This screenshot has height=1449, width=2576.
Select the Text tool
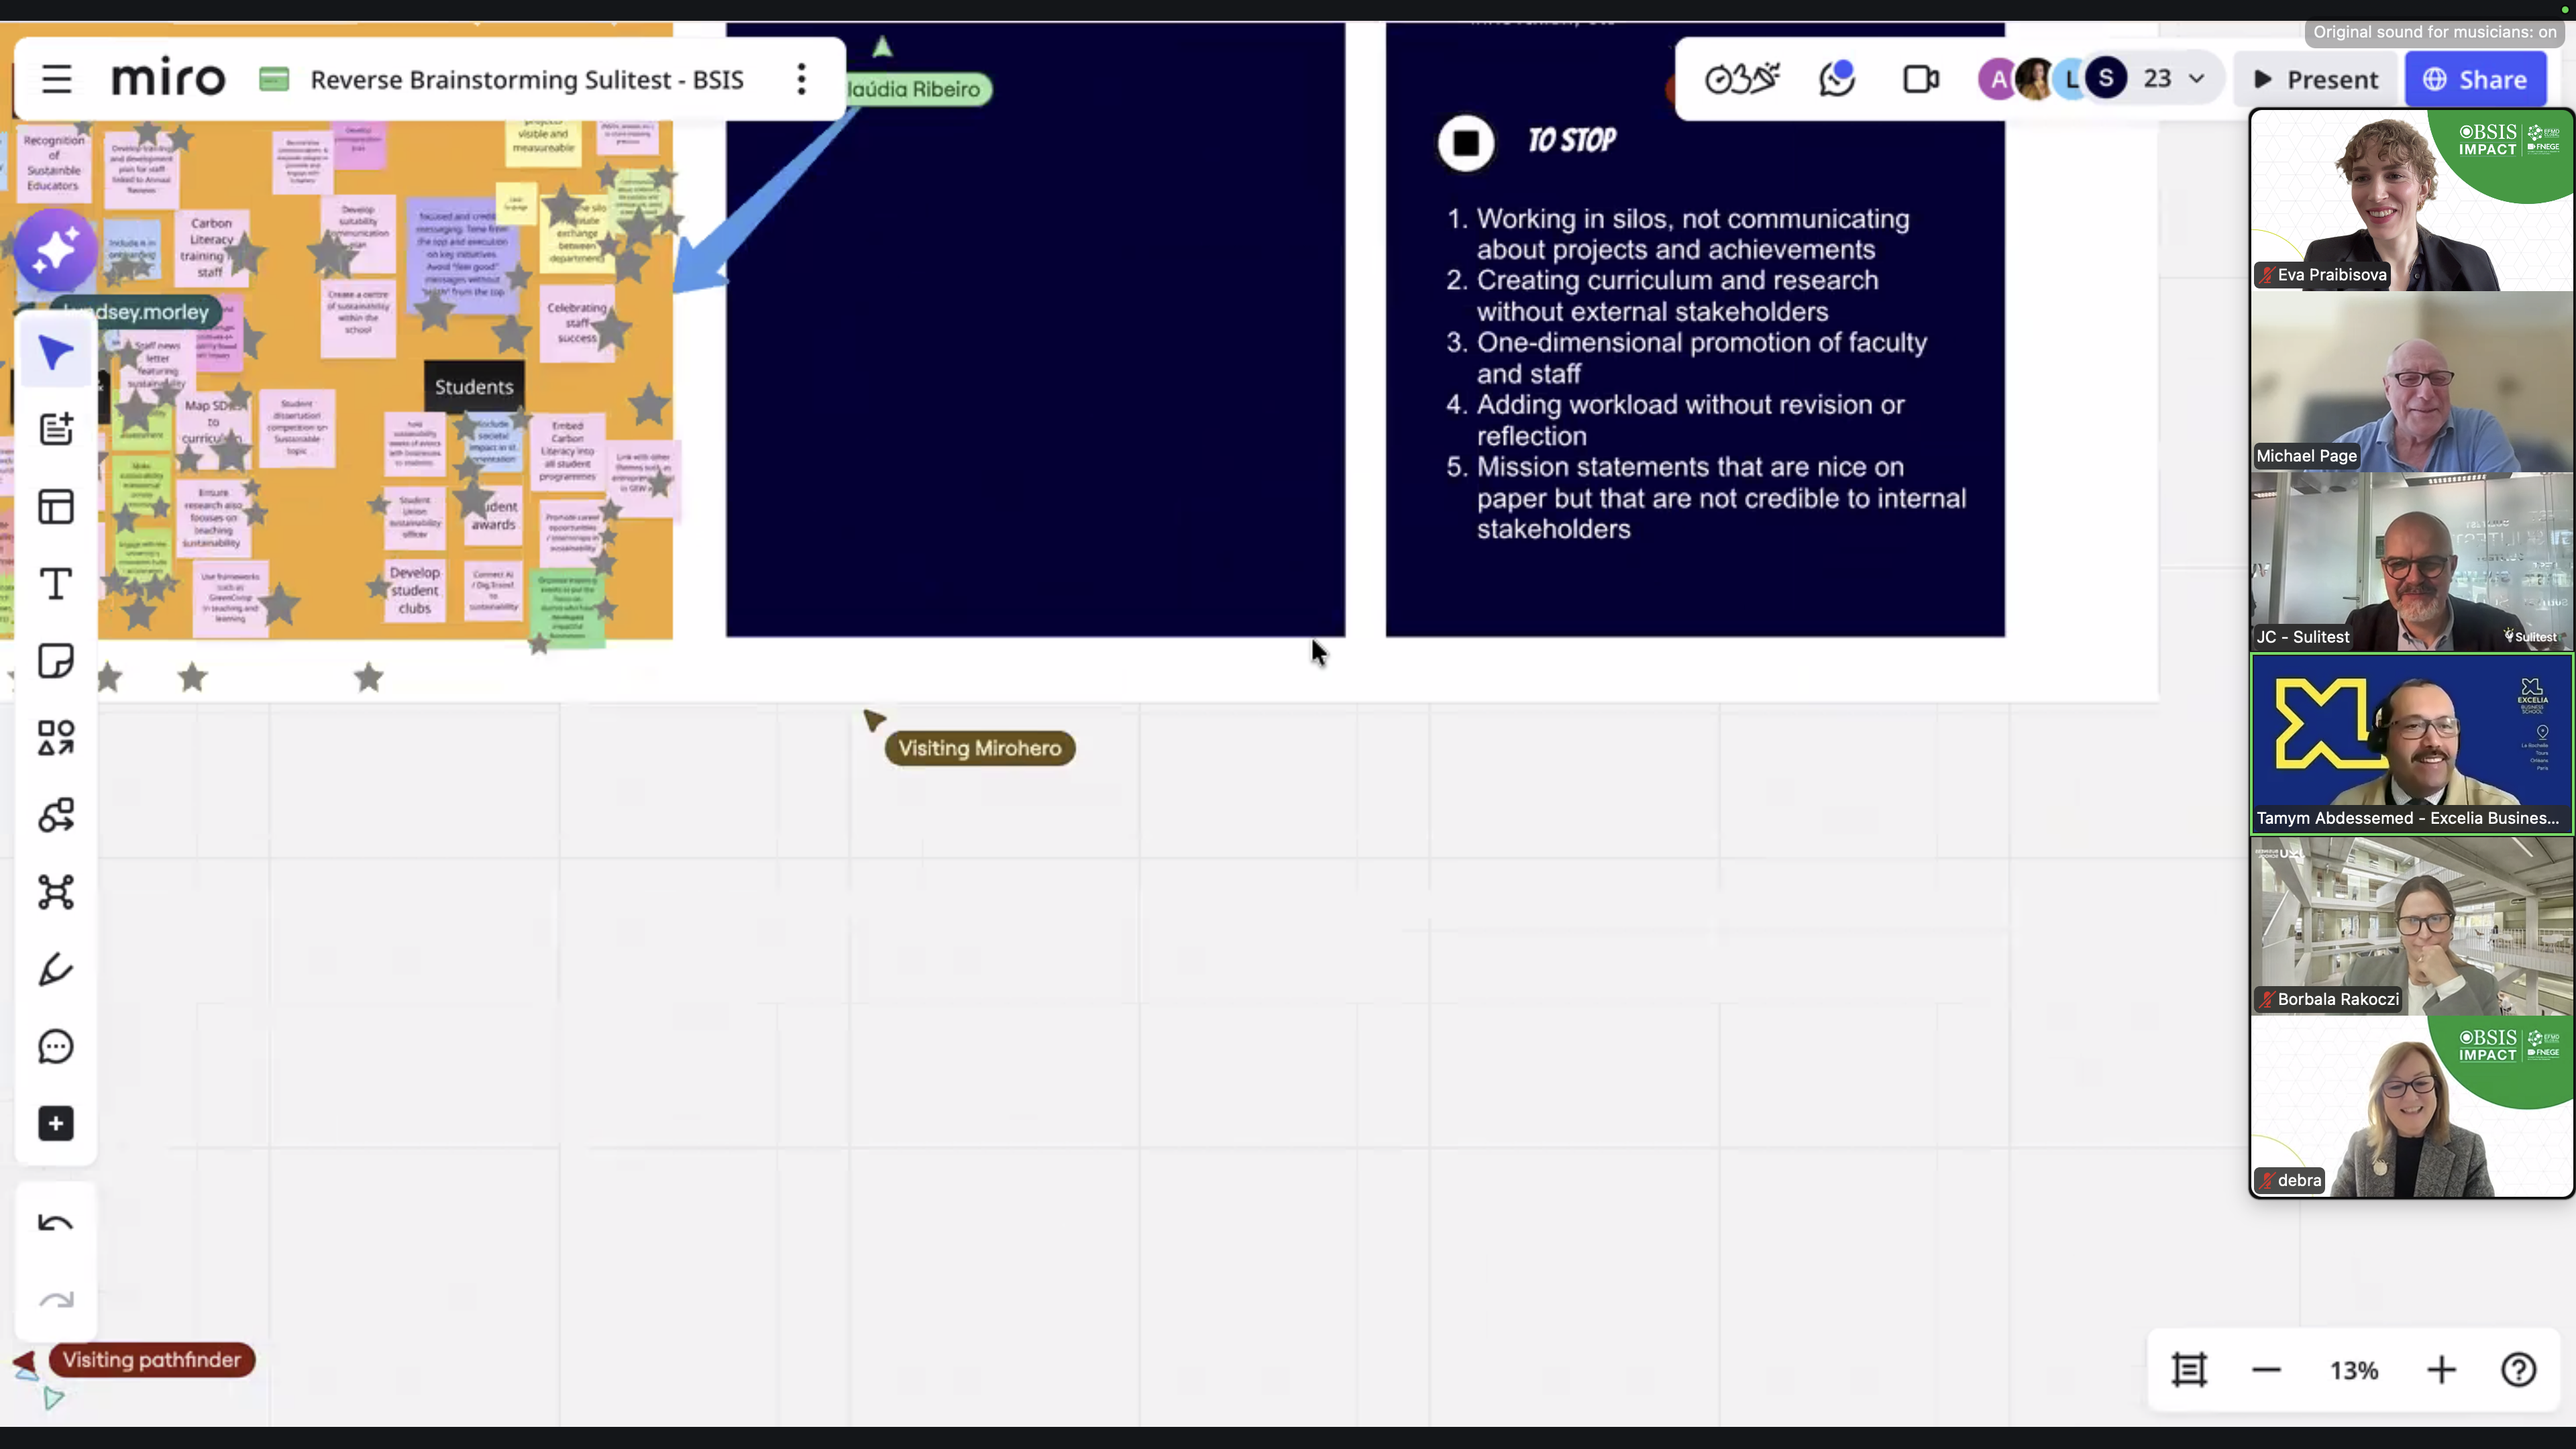[x=56, y=584]
